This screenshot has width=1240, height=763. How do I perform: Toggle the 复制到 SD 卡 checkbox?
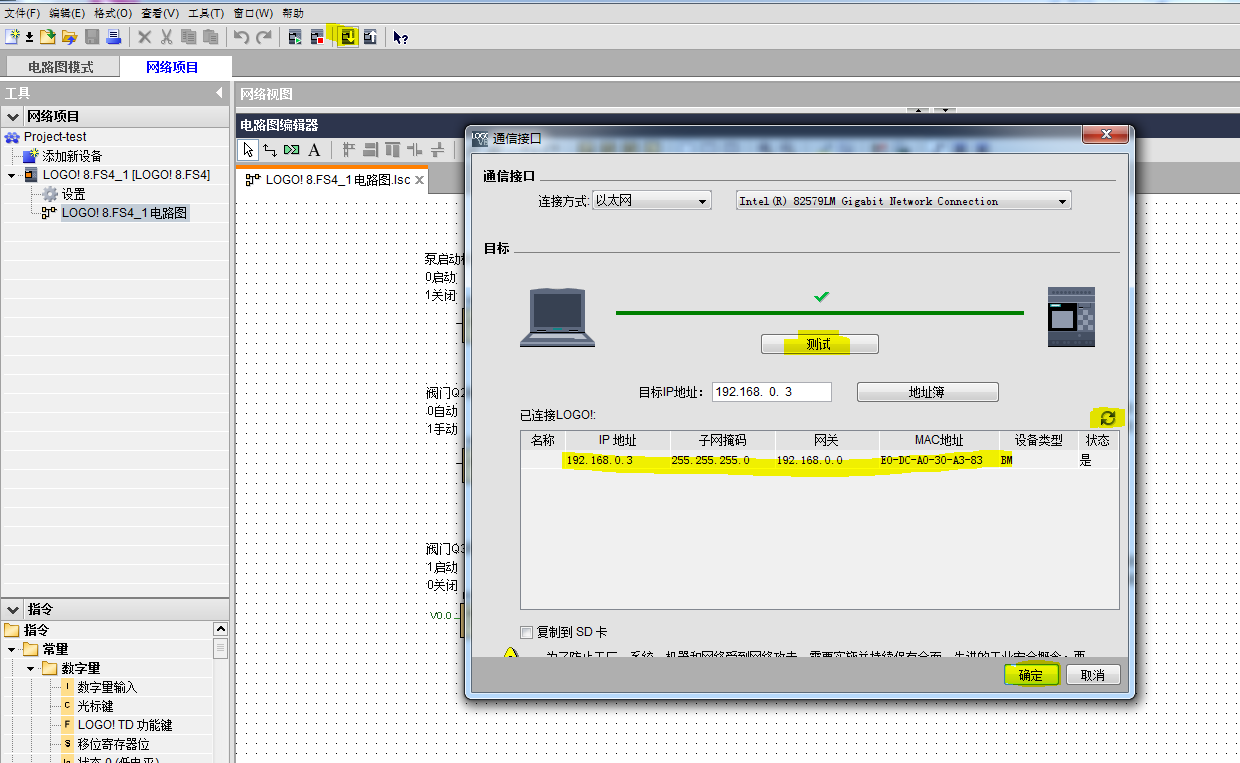click(527, 632)
